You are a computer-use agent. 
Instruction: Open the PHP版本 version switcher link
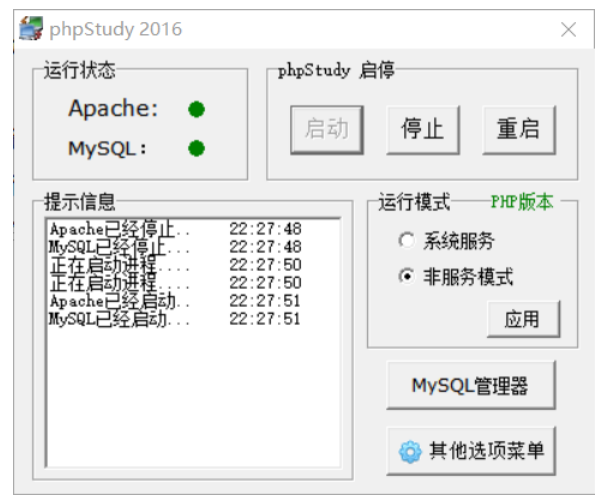coord(522,202)
